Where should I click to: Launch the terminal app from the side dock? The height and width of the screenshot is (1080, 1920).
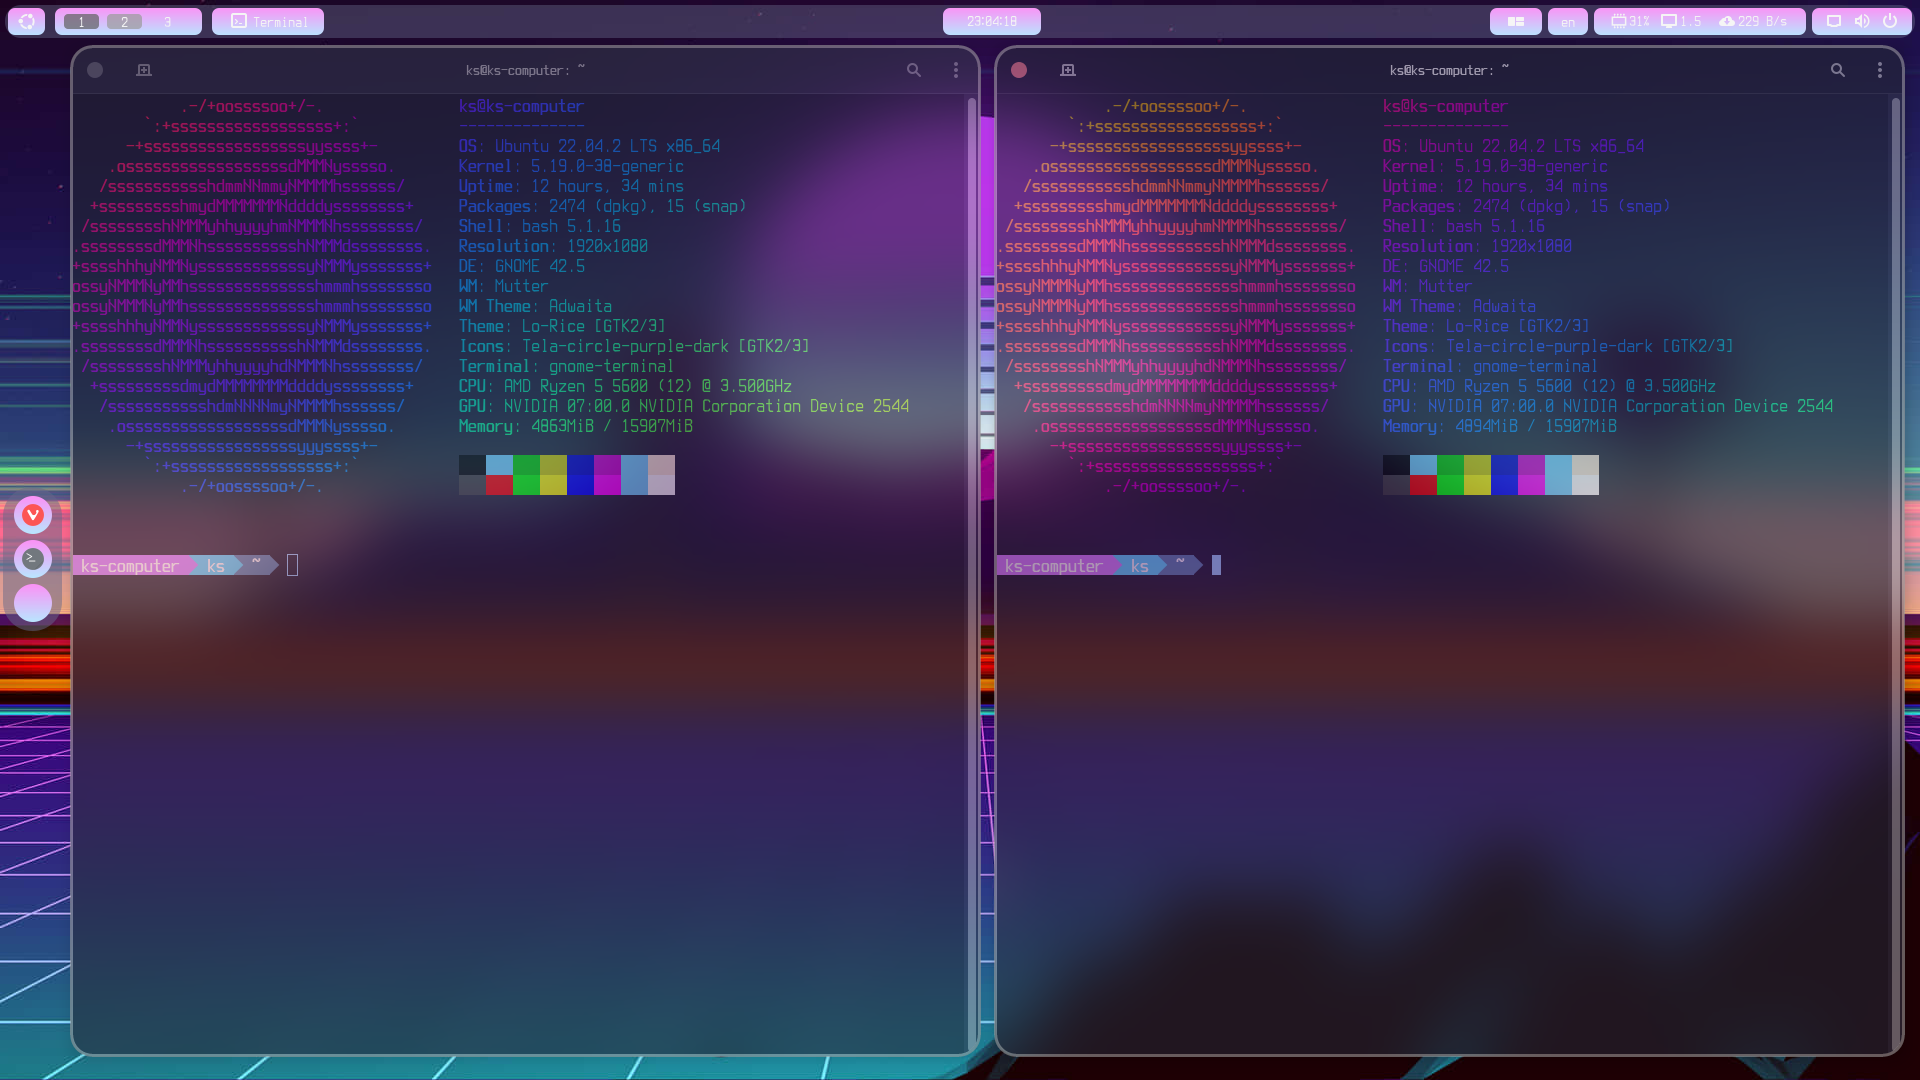33,559
